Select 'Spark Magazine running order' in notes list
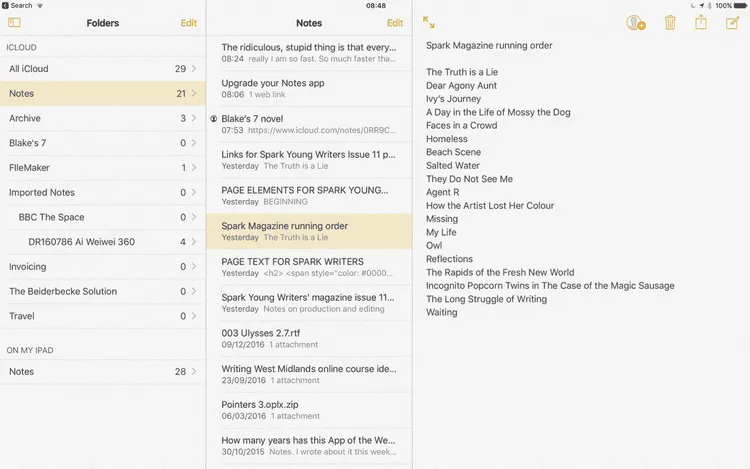This screenshot has width=750, height=469. [x=309, y=231]
